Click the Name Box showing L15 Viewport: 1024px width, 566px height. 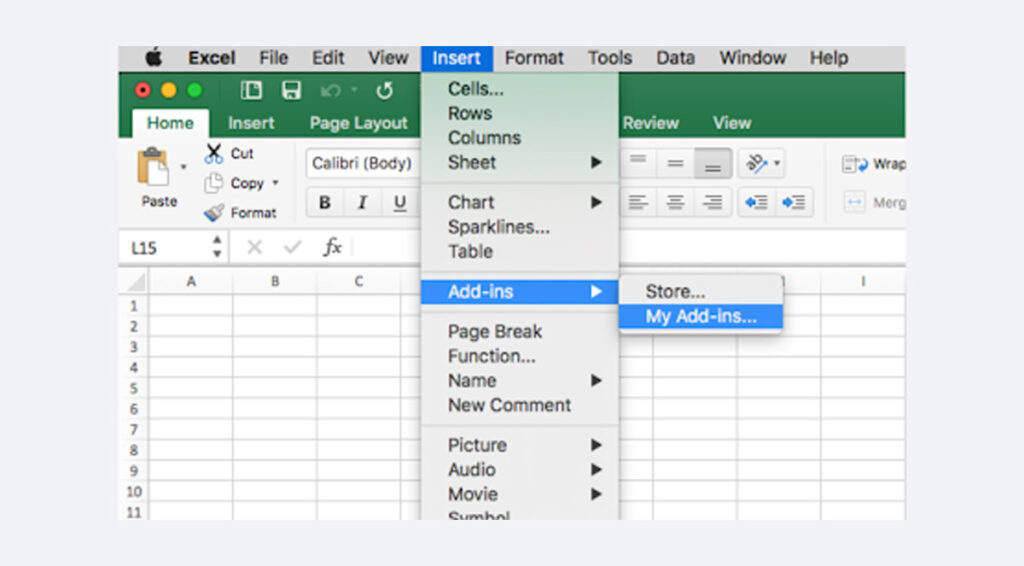tap(167, 248)
